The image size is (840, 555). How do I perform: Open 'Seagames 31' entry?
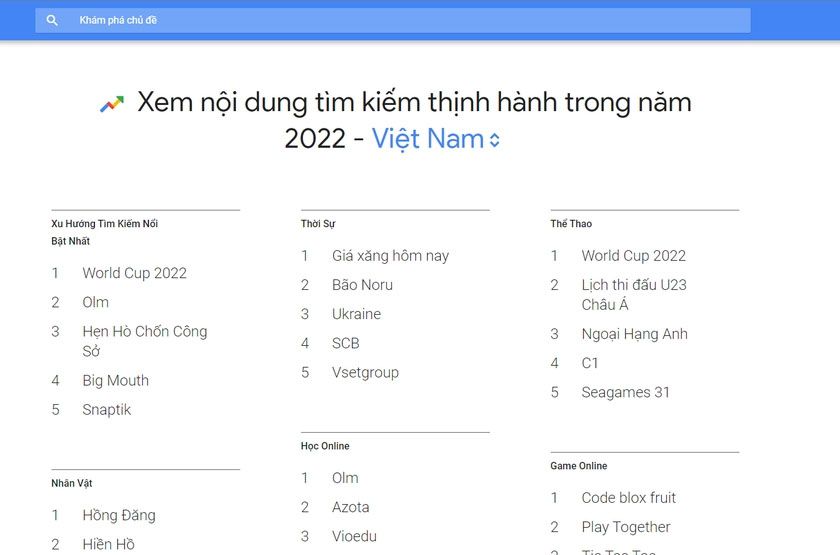pyautogui.click(x=626, y=393)
